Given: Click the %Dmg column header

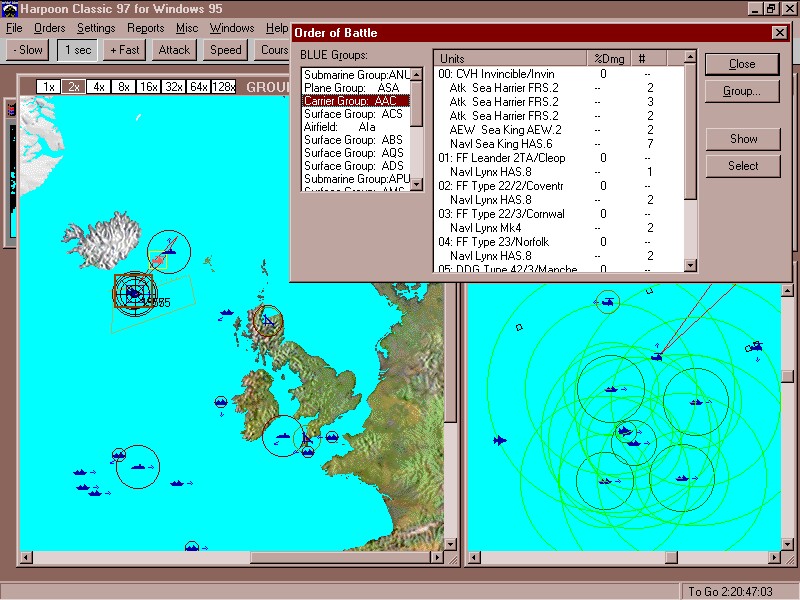Looking at the screenshot, I should (609, 59).
